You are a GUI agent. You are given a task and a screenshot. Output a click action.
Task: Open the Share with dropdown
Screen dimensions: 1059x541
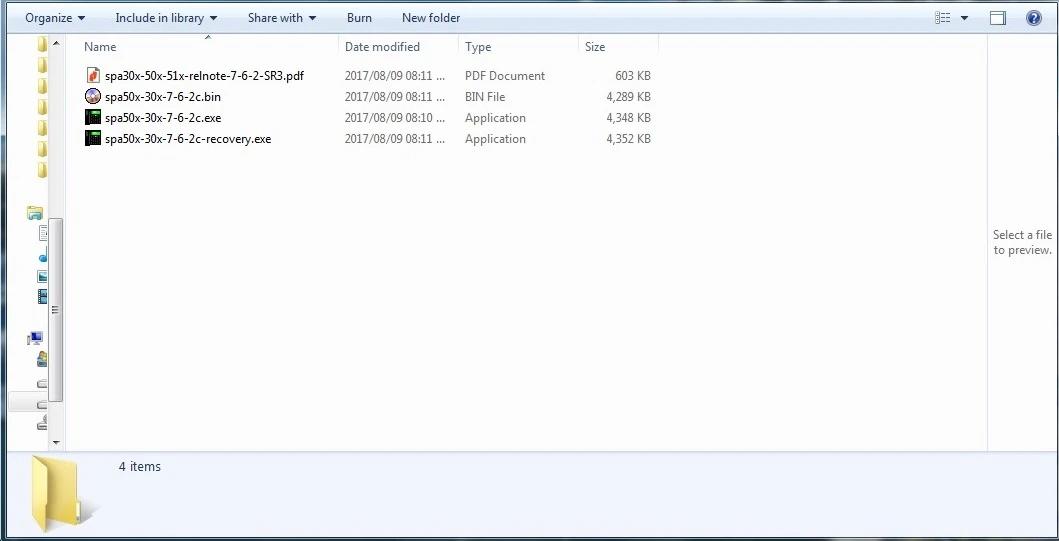[x=282, y=18]
